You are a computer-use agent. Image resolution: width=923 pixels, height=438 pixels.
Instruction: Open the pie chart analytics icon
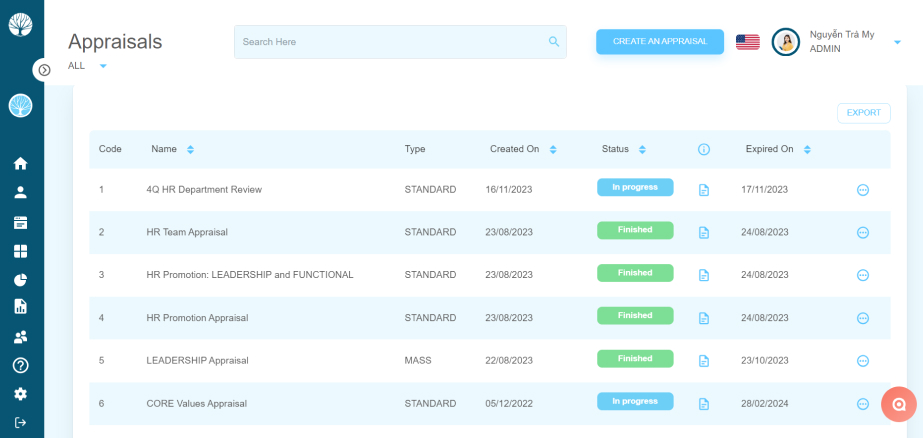tap(21, 280)
